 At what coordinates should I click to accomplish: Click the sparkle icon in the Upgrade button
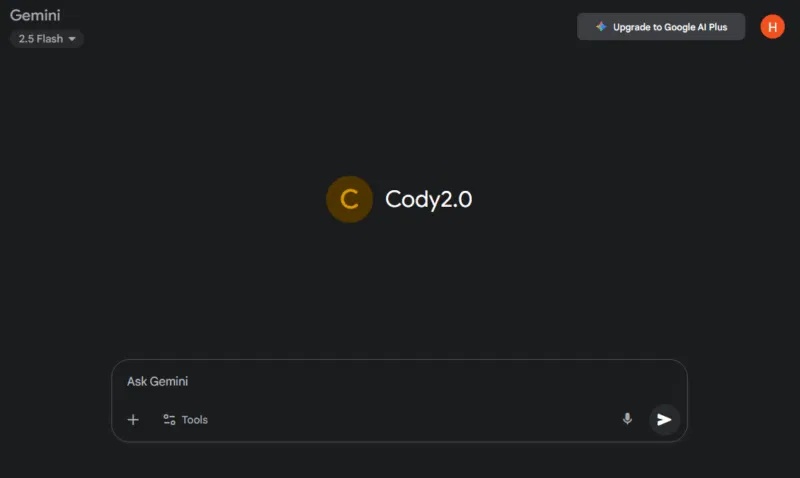click(x=601, y=27)
